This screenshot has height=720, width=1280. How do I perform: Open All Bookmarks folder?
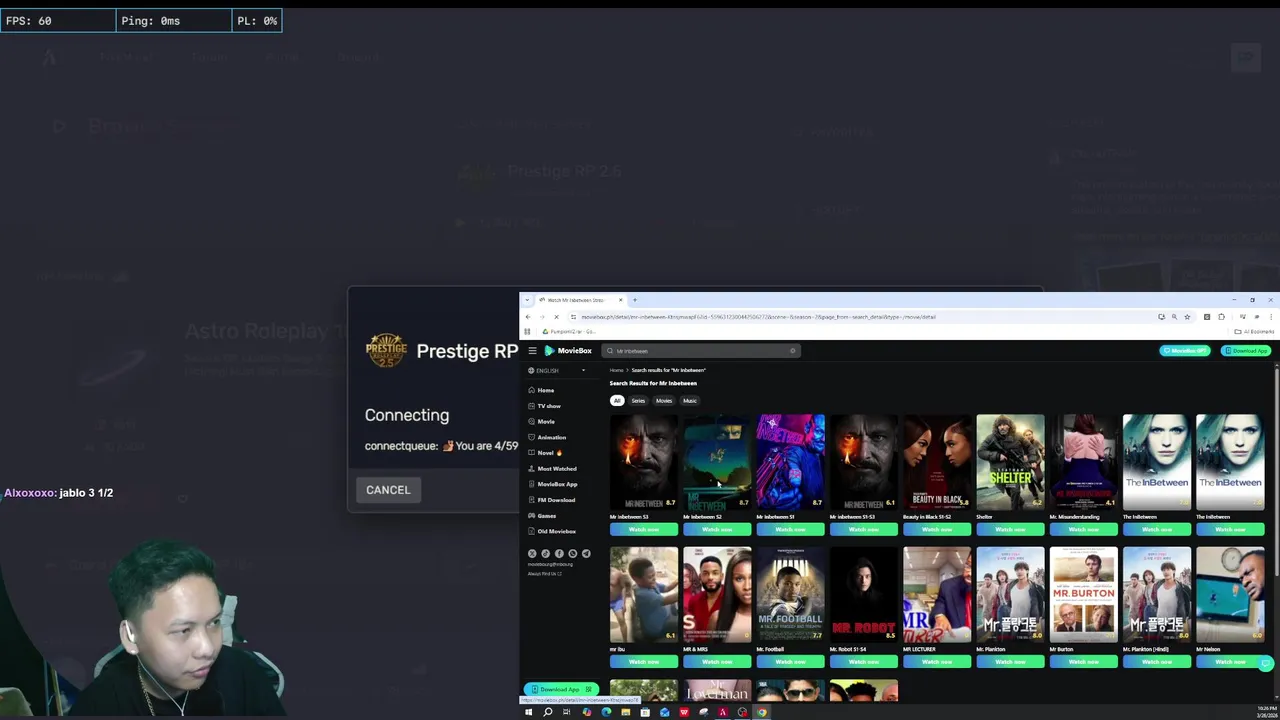pyautogui.click(x=1255, y=331)
